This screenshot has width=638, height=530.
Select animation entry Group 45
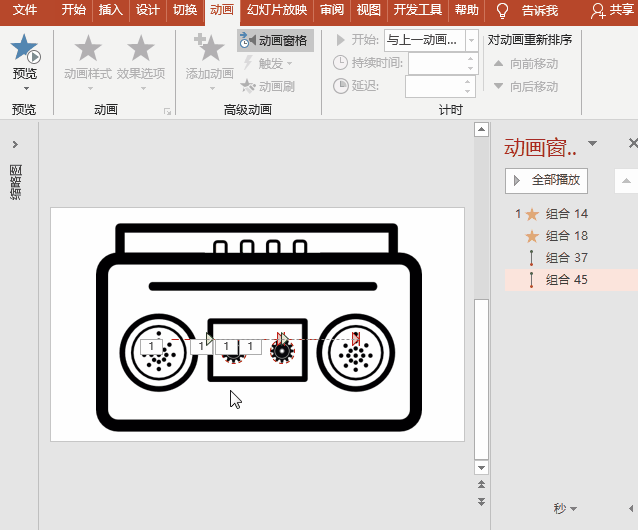[571, 279]
